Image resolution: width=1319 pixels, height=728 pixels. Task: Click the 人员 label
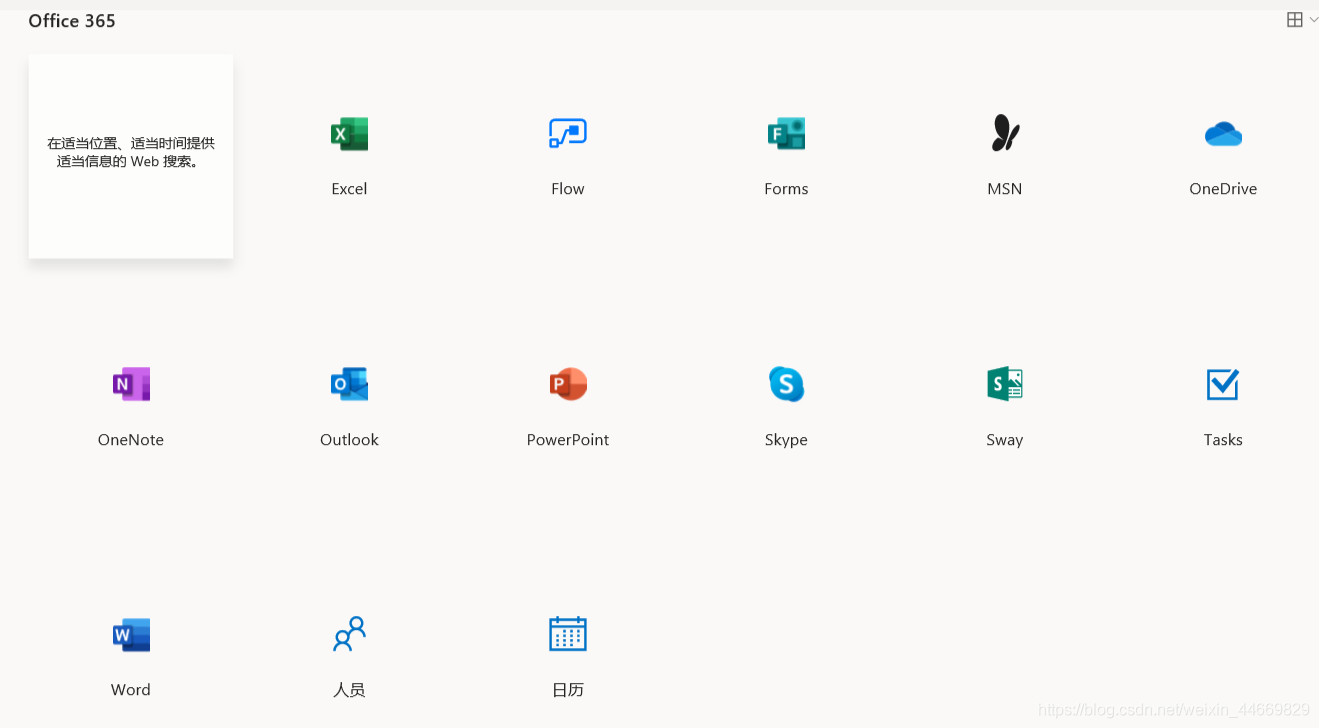[x=349, y=689]
